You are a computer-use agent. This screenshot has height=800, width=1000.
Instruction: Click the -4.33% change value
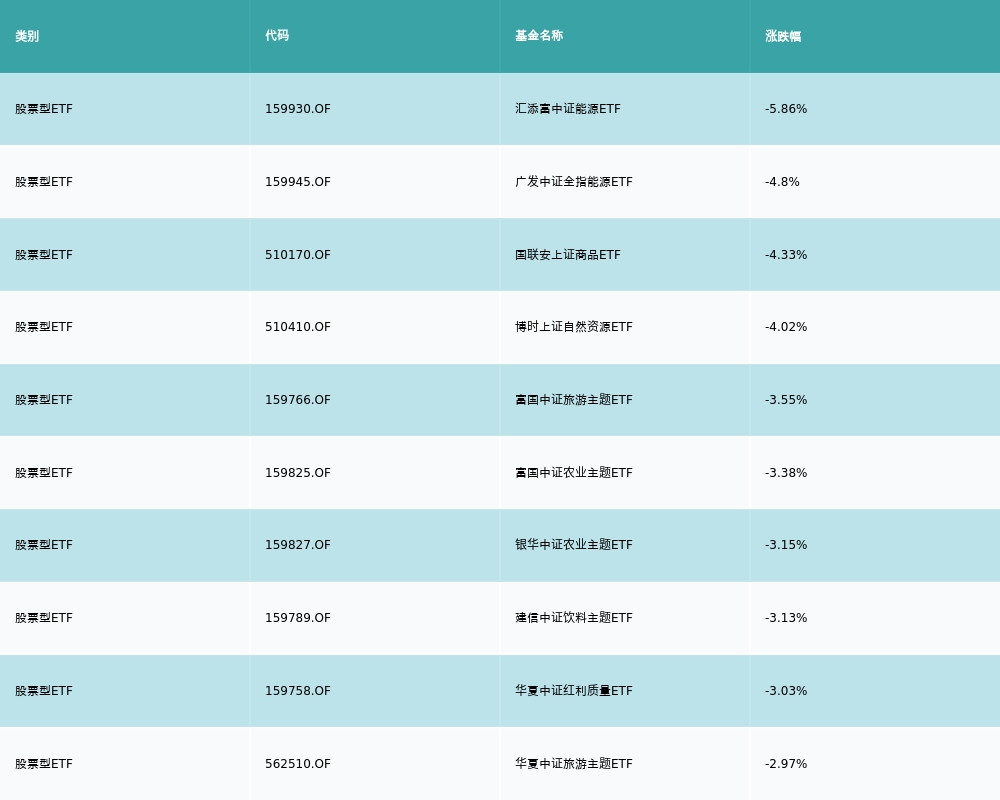[786, 255]
